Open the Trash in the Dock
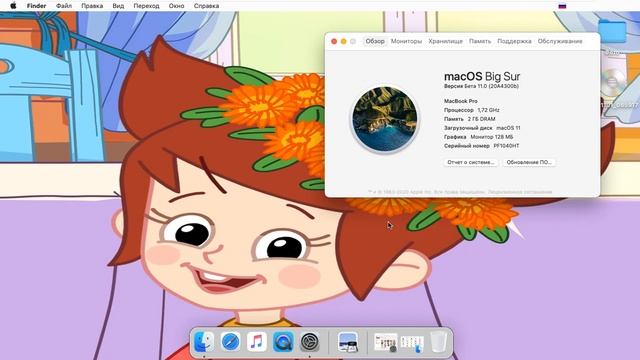The height and width of the screenshot is (360, 640). coord(438,342)
